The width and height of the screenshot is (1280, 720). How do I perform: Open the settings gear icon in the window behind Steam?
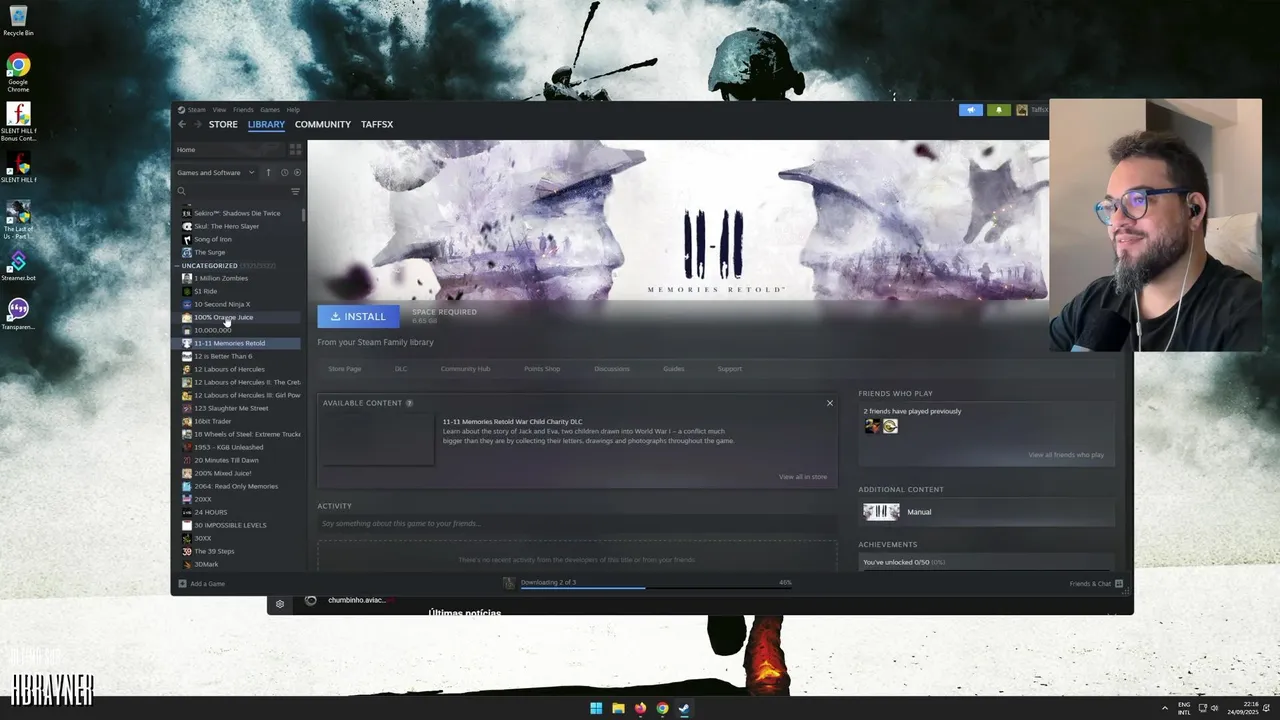pyautogui.click(x=280, y=603)
